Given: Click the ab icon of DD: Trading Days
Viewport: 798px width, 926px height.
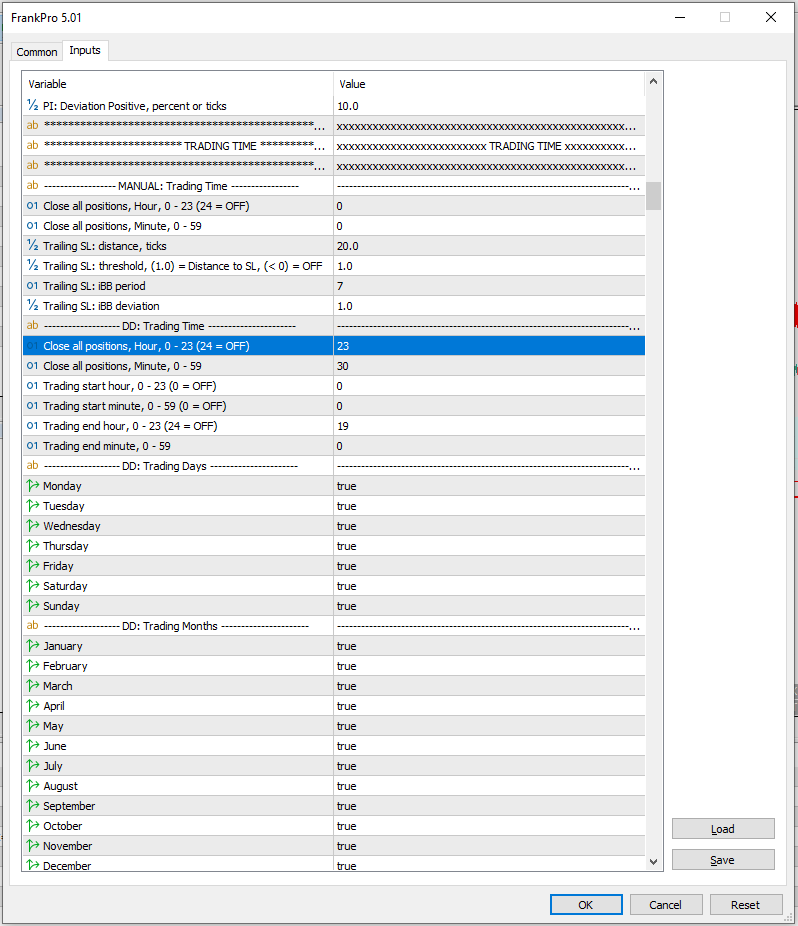Looking at the screenshot, I should pos(32,465).
